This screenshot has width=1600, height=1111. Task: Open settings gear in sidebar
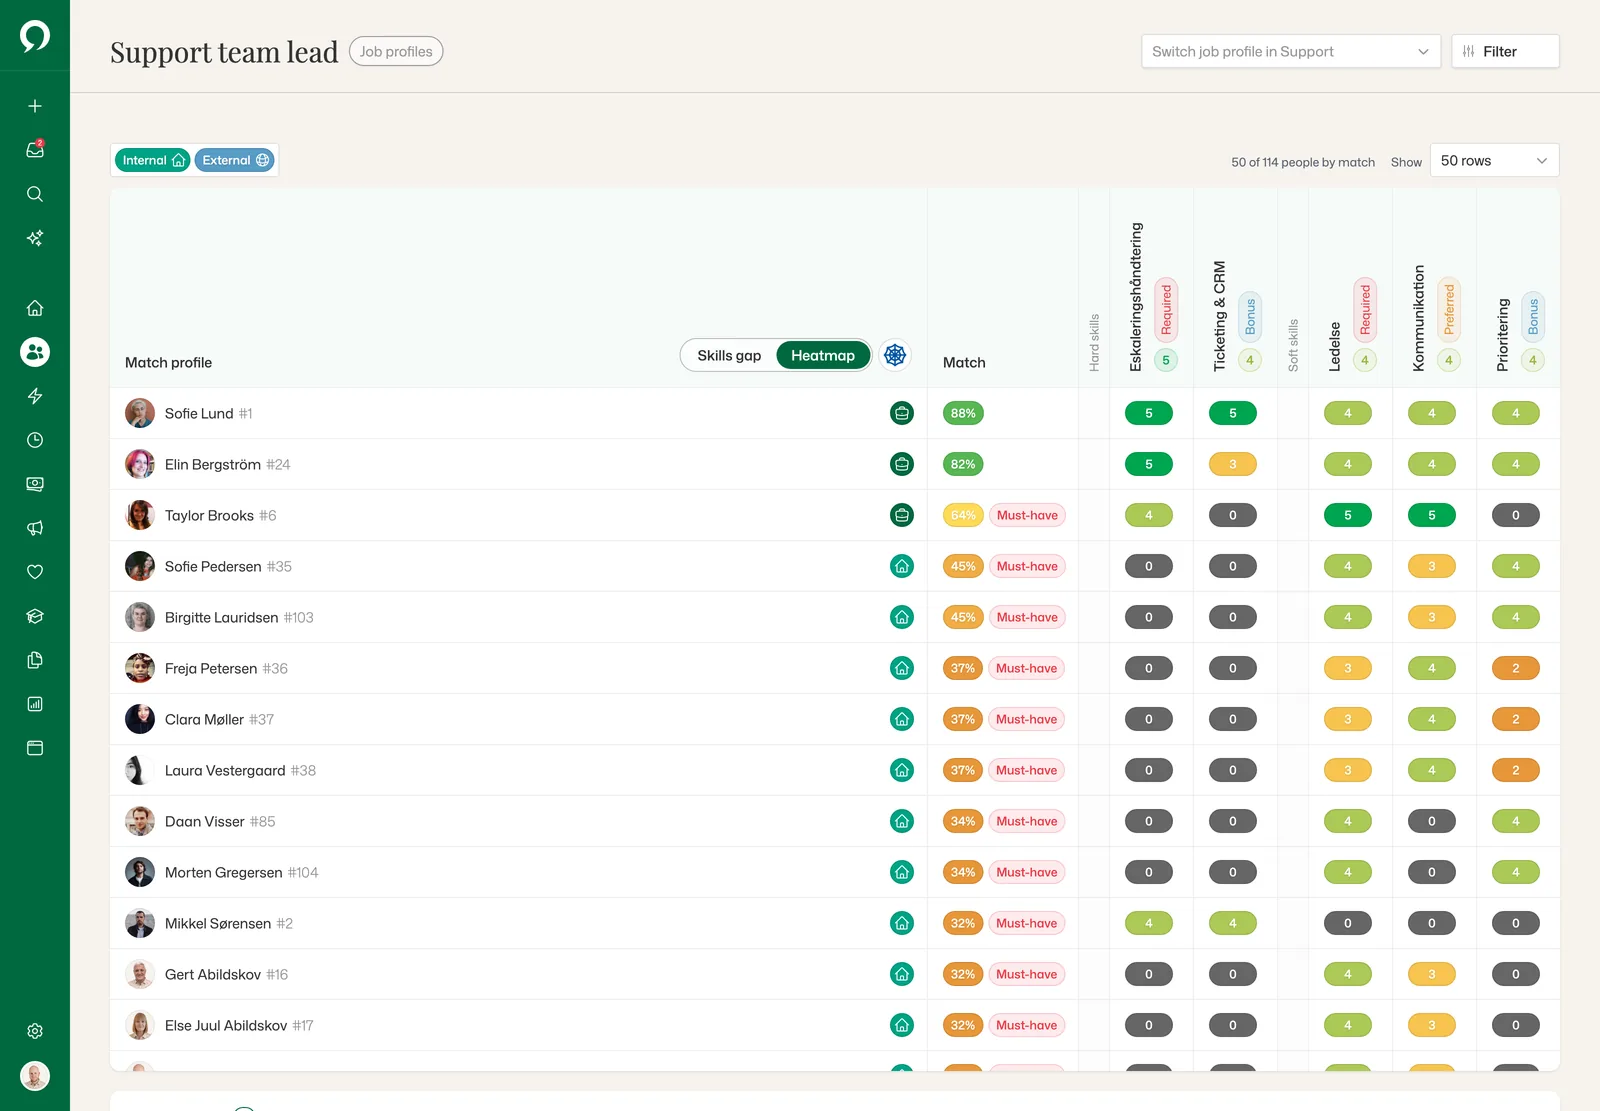click(35, 1031)
